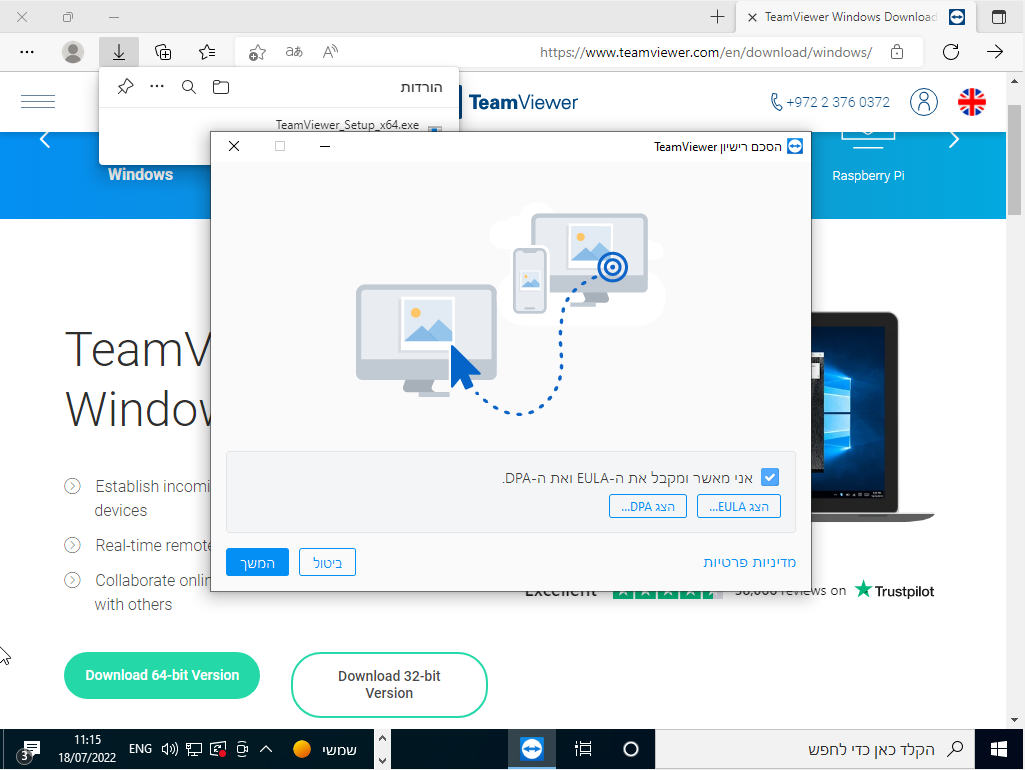Open volume control in system tray

coord(169,749)
